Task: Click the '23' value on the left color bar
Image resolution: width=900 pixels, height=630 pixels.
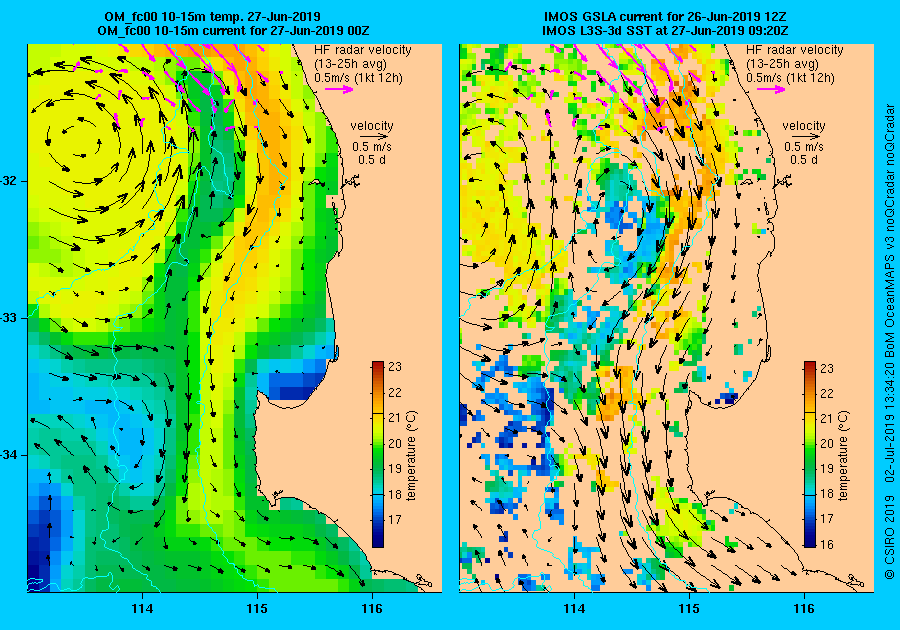Action: pyautogui.click(x=395, y=367)
